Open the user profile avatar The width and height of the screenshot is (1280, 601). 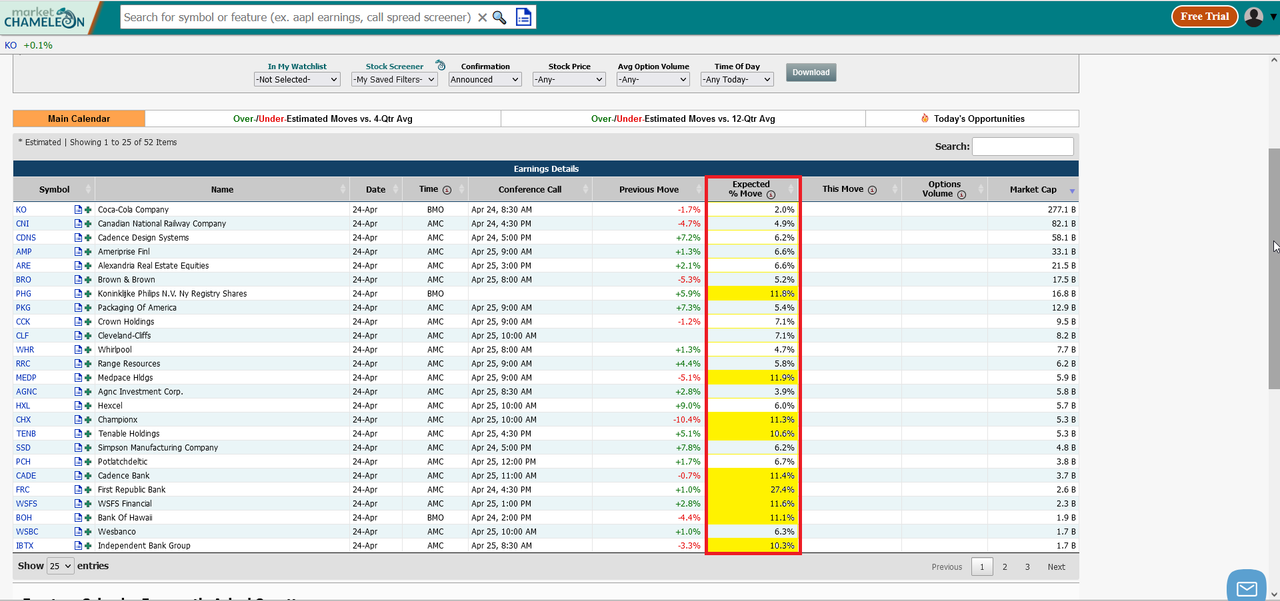[x=1253, y=16]
